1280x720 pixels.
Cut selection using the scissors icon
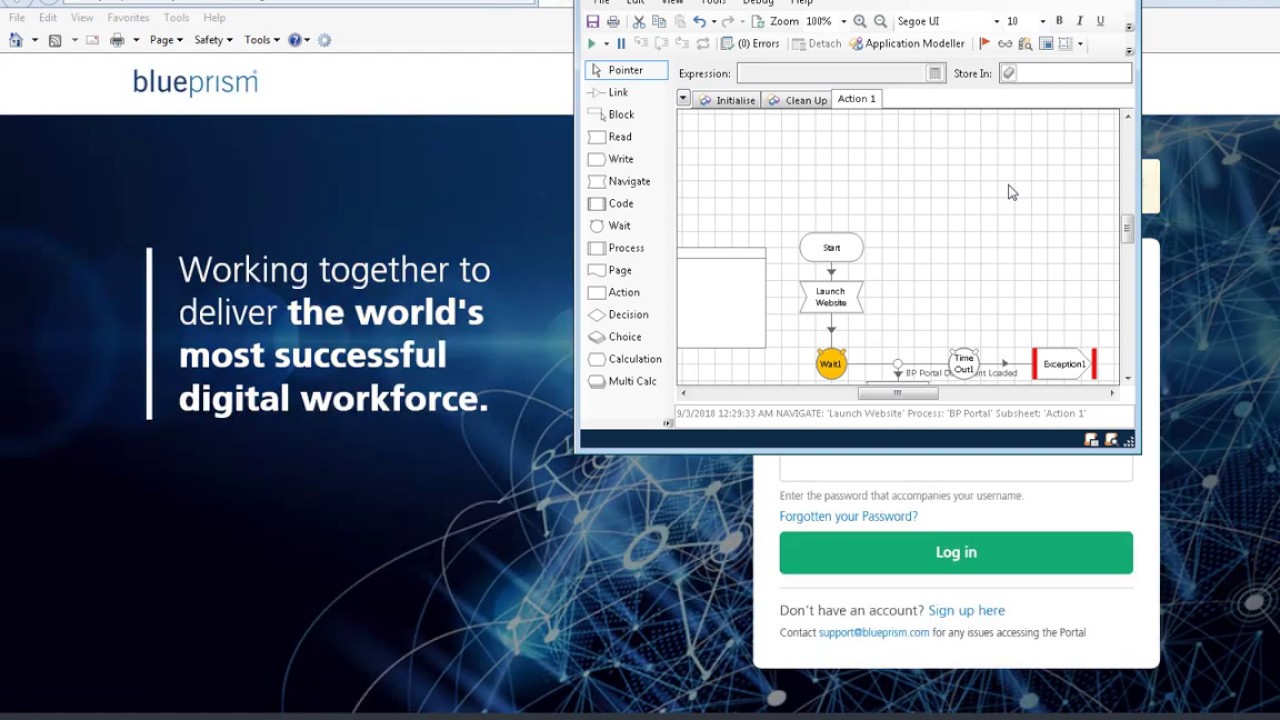pyautogui.click(x=639, y=21)
